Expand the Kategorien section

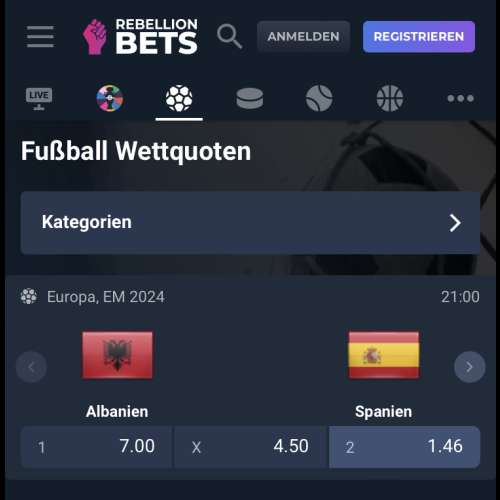250,223
